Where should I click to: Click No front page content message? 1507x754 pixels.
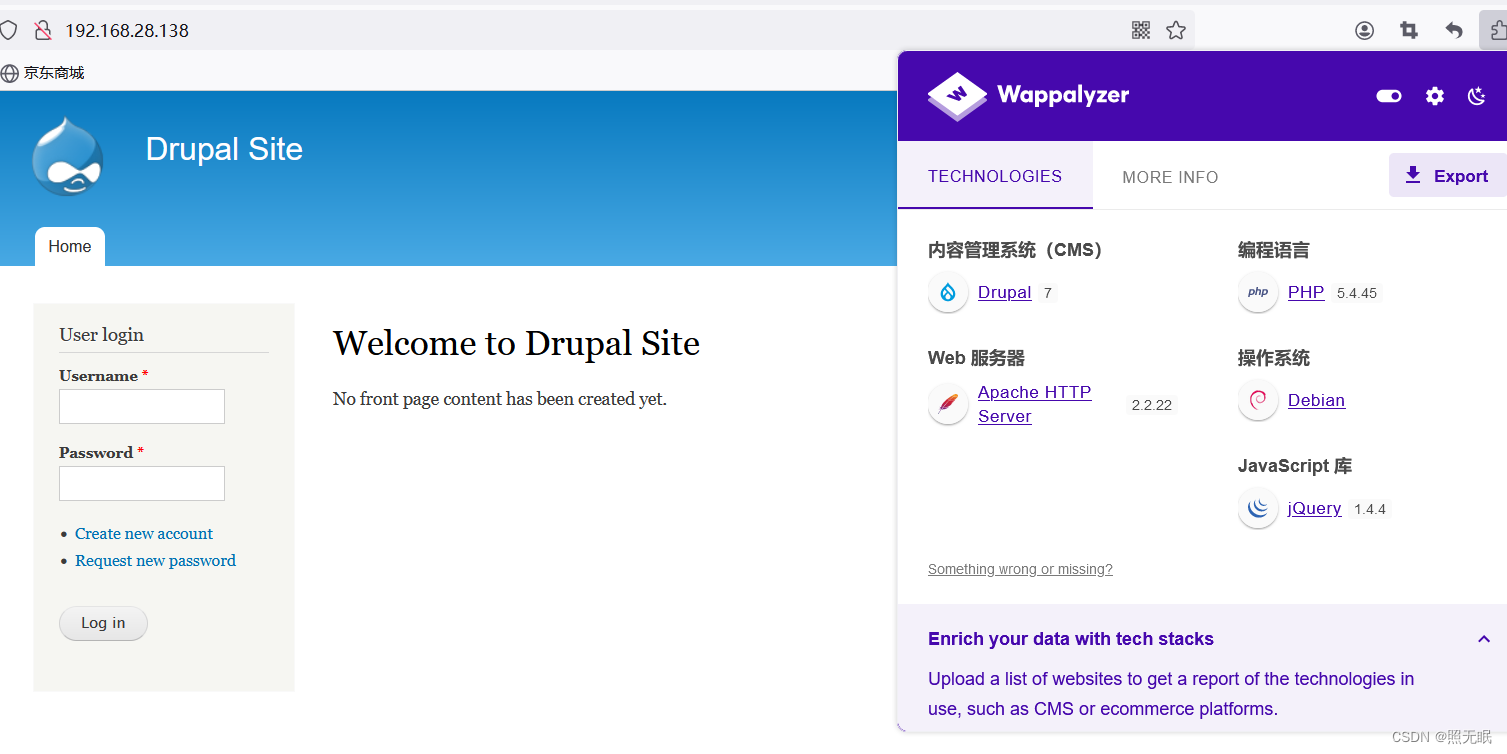(499, 399)
